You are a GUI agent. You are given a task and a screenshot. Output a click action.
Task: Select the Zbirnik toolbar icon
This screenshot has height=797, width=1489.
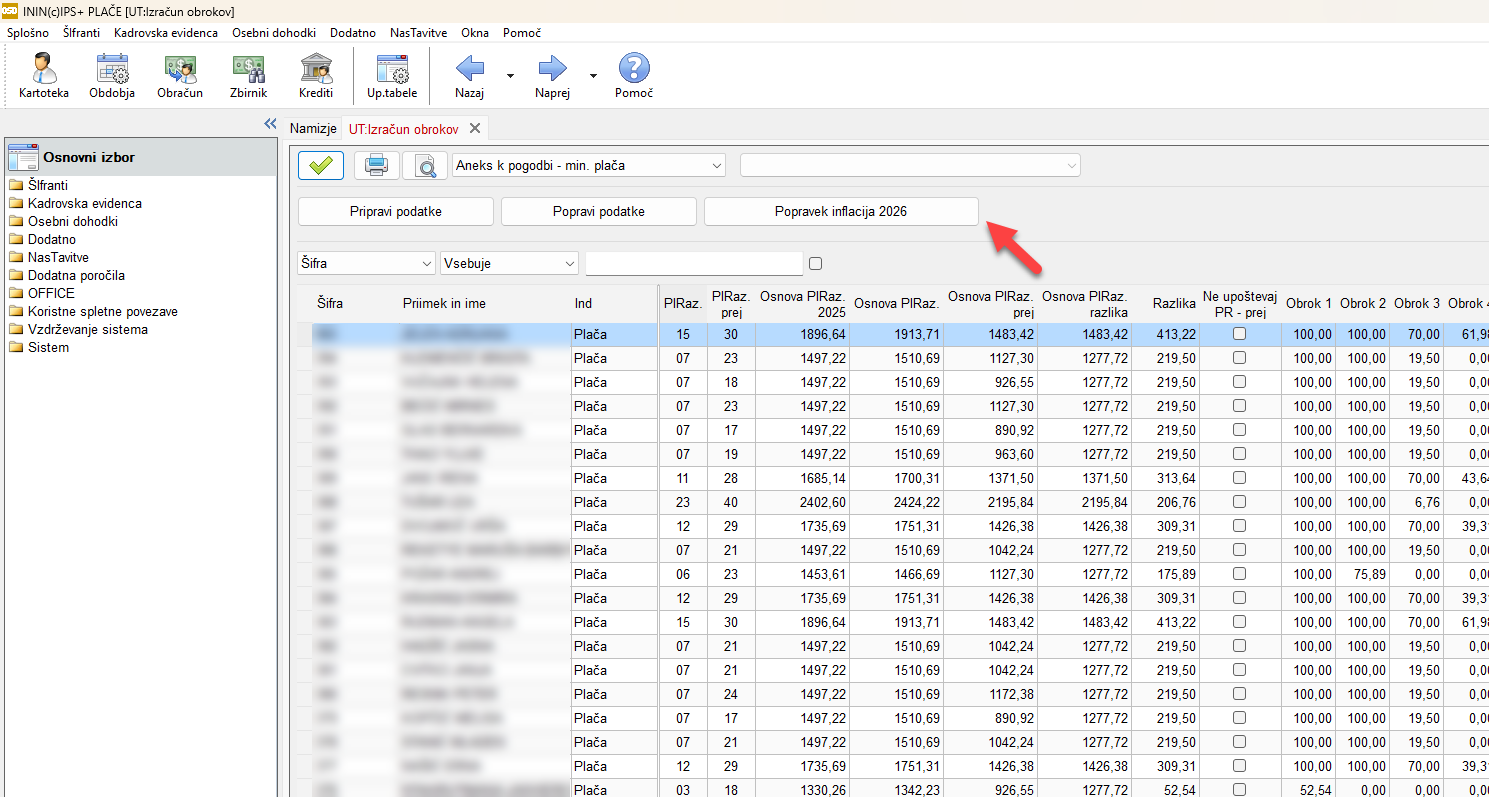click(248, 76)
